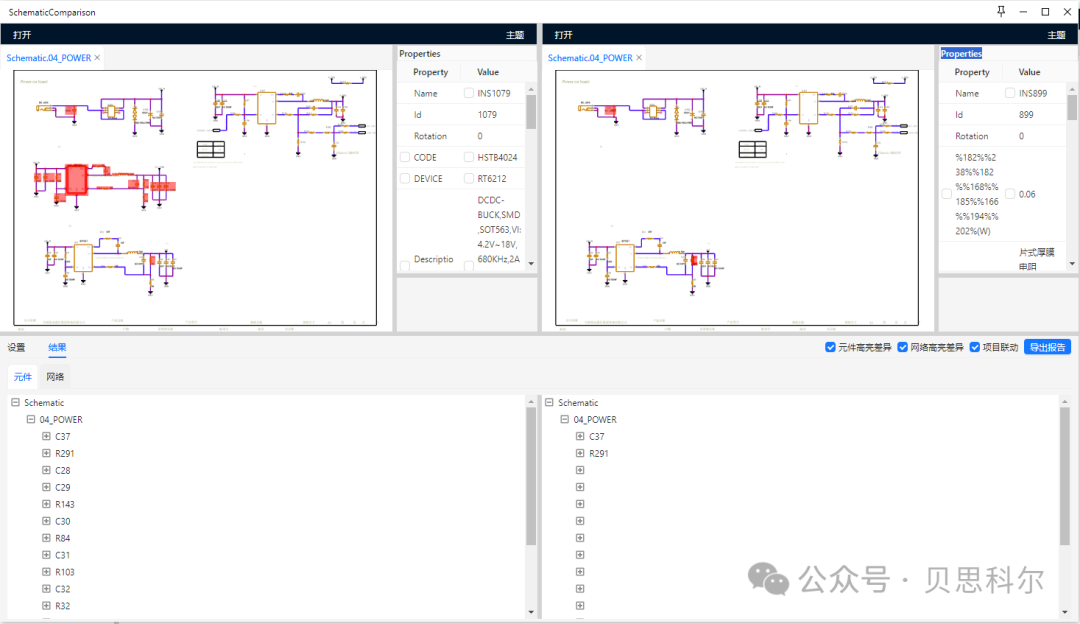
Task: Collapse the left Schematic root node
Action: (15, 402)
